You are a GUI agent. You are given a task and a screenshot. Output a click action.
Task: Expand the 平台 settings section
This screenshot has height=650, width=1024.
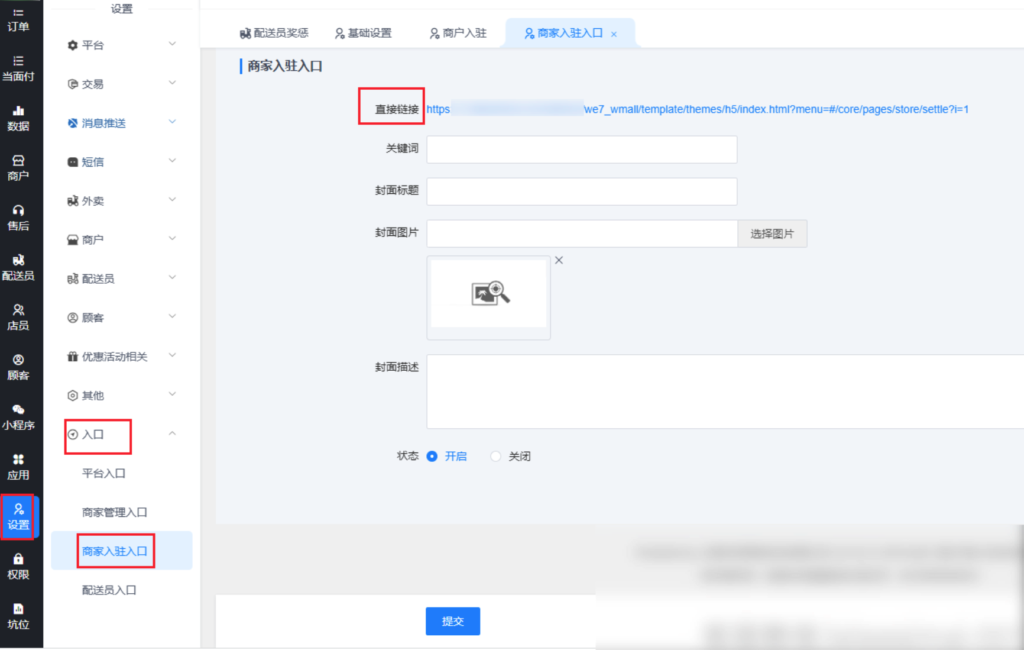(x=120, y=45)
